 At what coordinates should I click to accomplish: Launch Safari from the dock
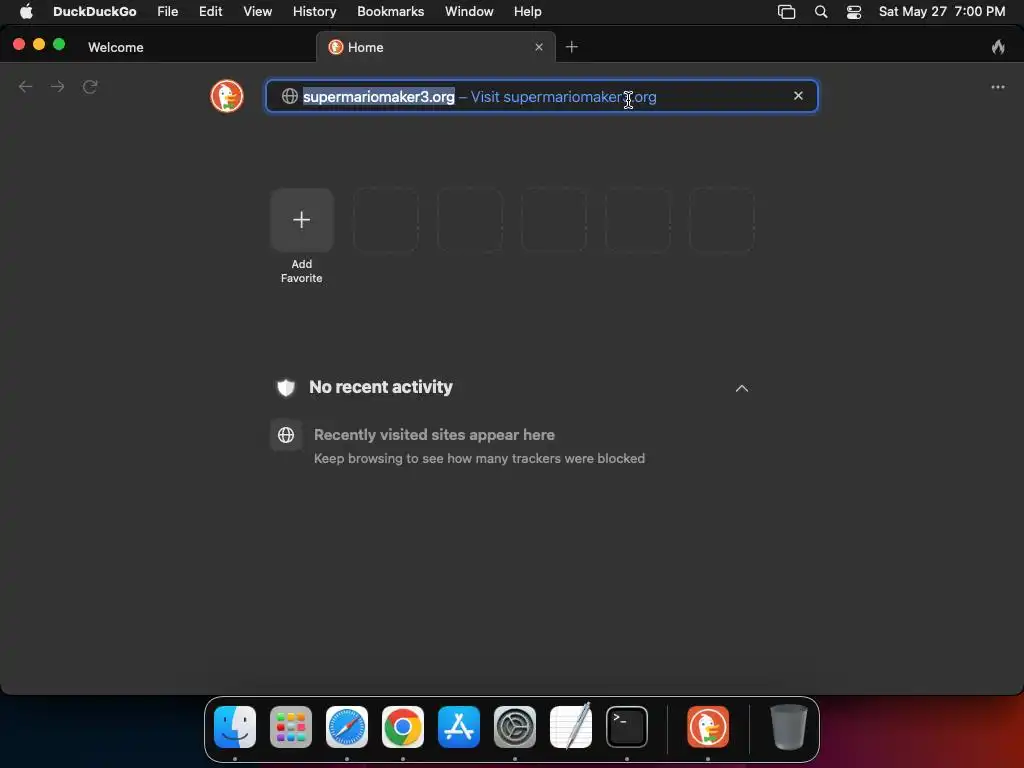coord(347,727)
